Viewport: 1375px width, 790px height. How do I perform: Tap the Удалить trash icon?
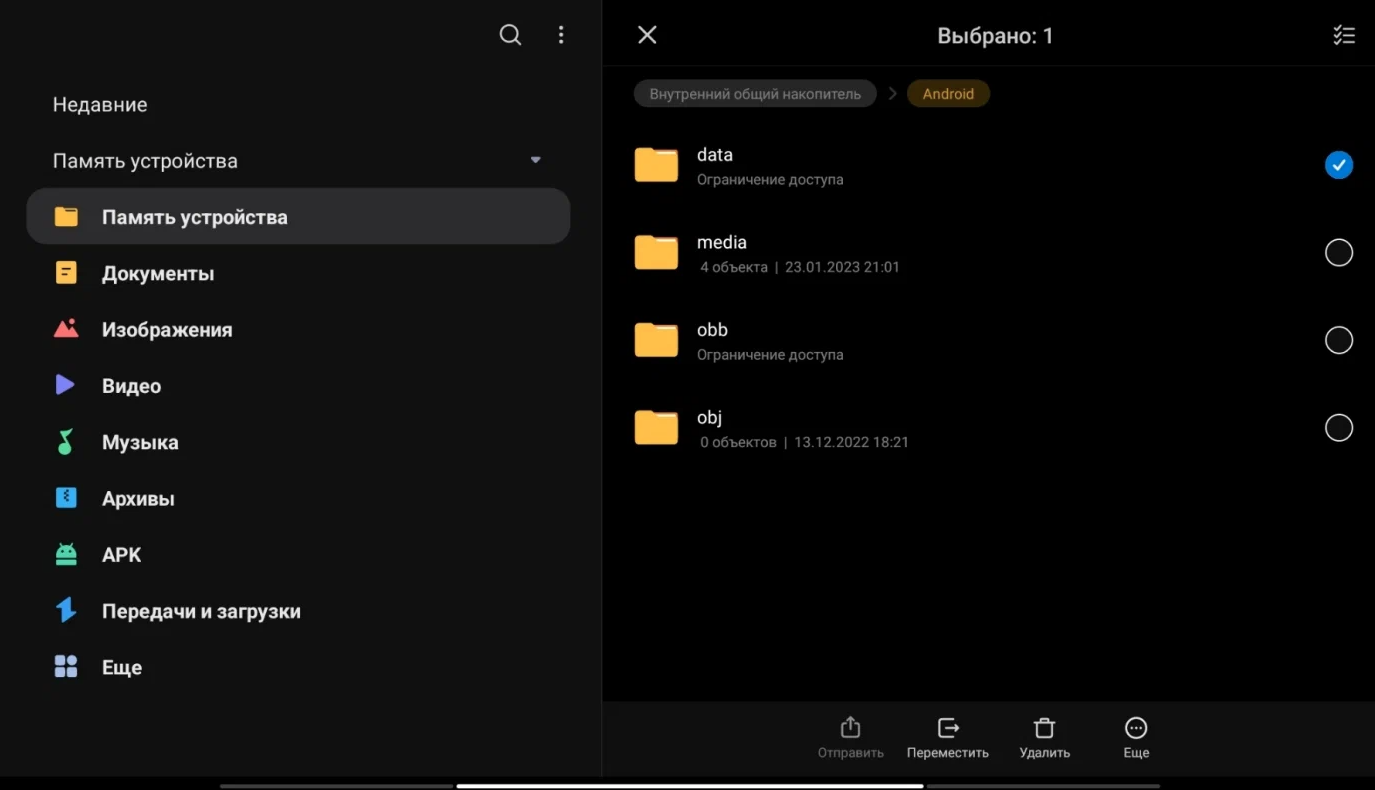(1044, 727)
